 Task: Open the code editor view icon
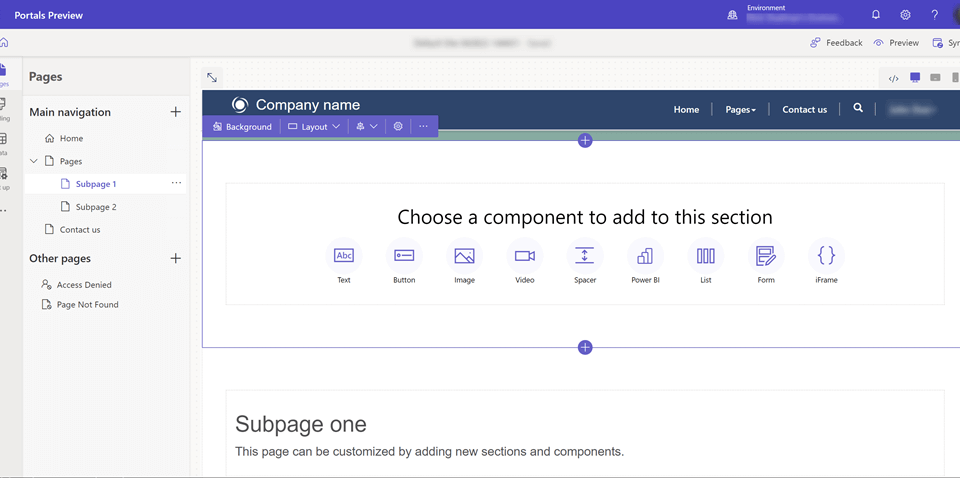(894, 78)
